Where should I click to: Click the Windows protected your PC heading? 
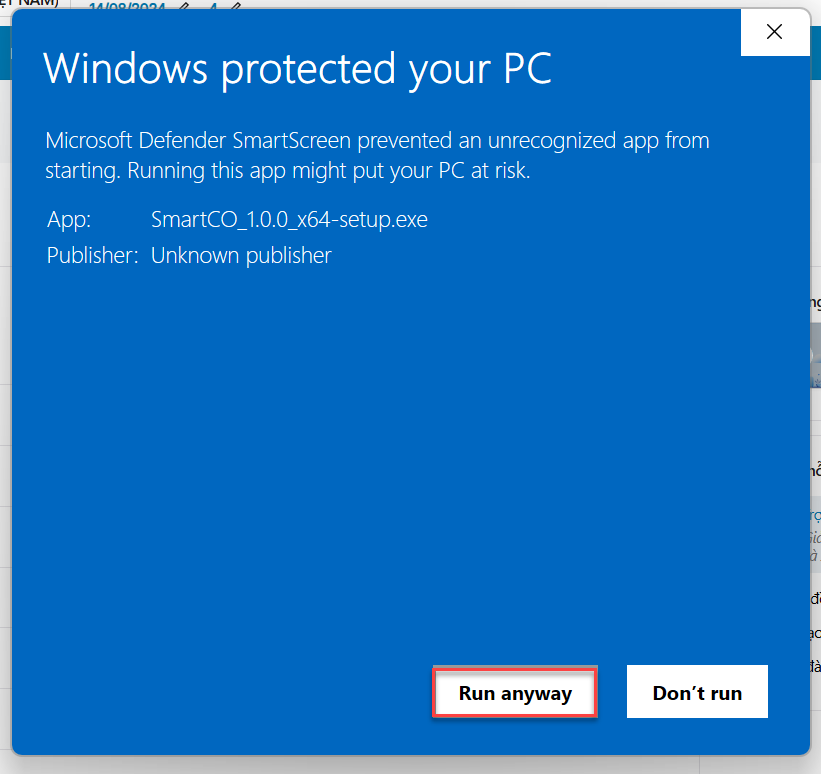click(297, 68)
